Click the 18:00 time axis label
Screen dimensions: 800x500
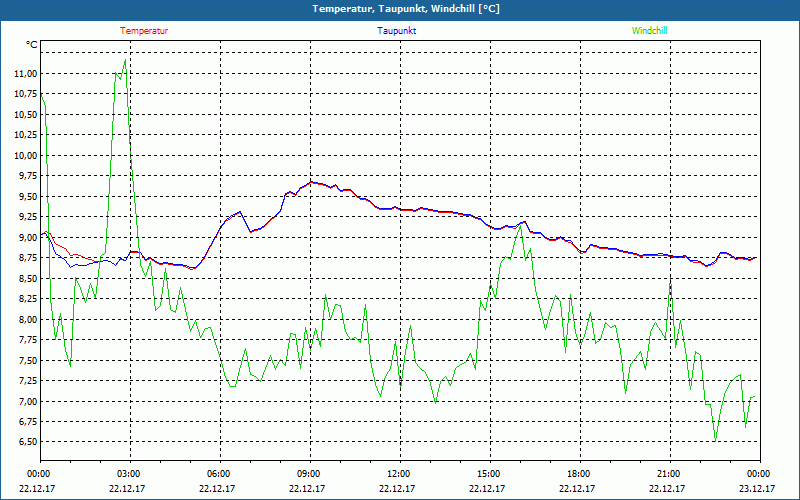tap(577, 473)
